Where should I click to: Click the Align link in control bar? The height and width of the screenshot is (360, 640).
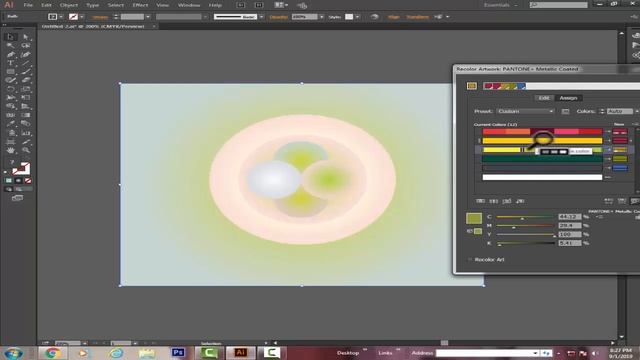[393, 17]
